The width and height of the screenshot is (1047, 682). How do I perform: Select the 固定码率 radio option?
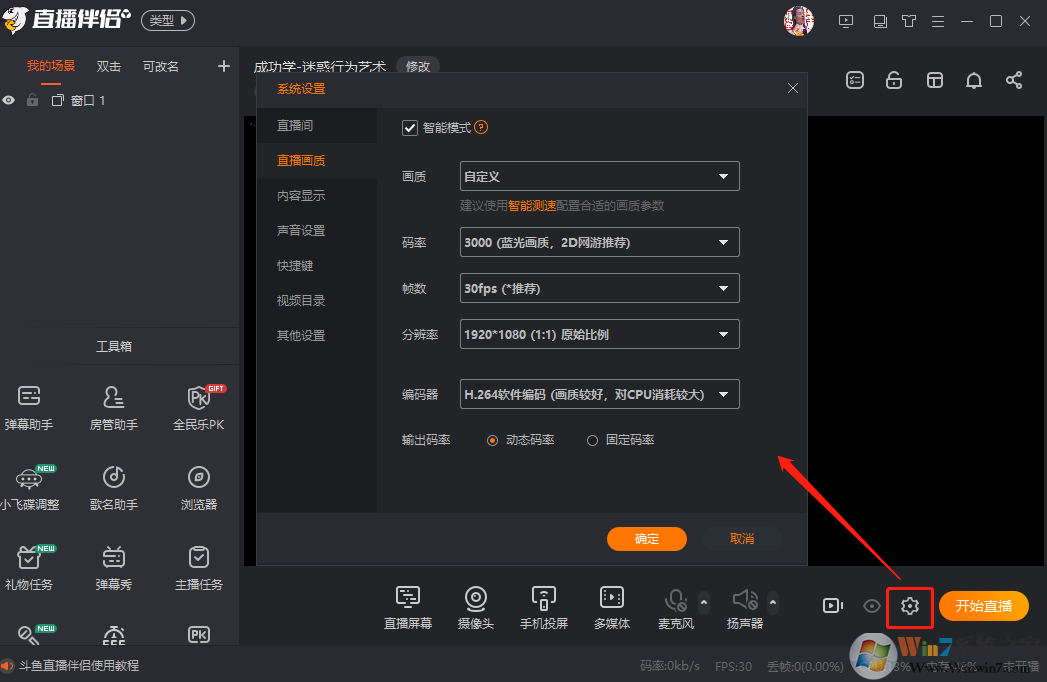[x=591, y=439]
